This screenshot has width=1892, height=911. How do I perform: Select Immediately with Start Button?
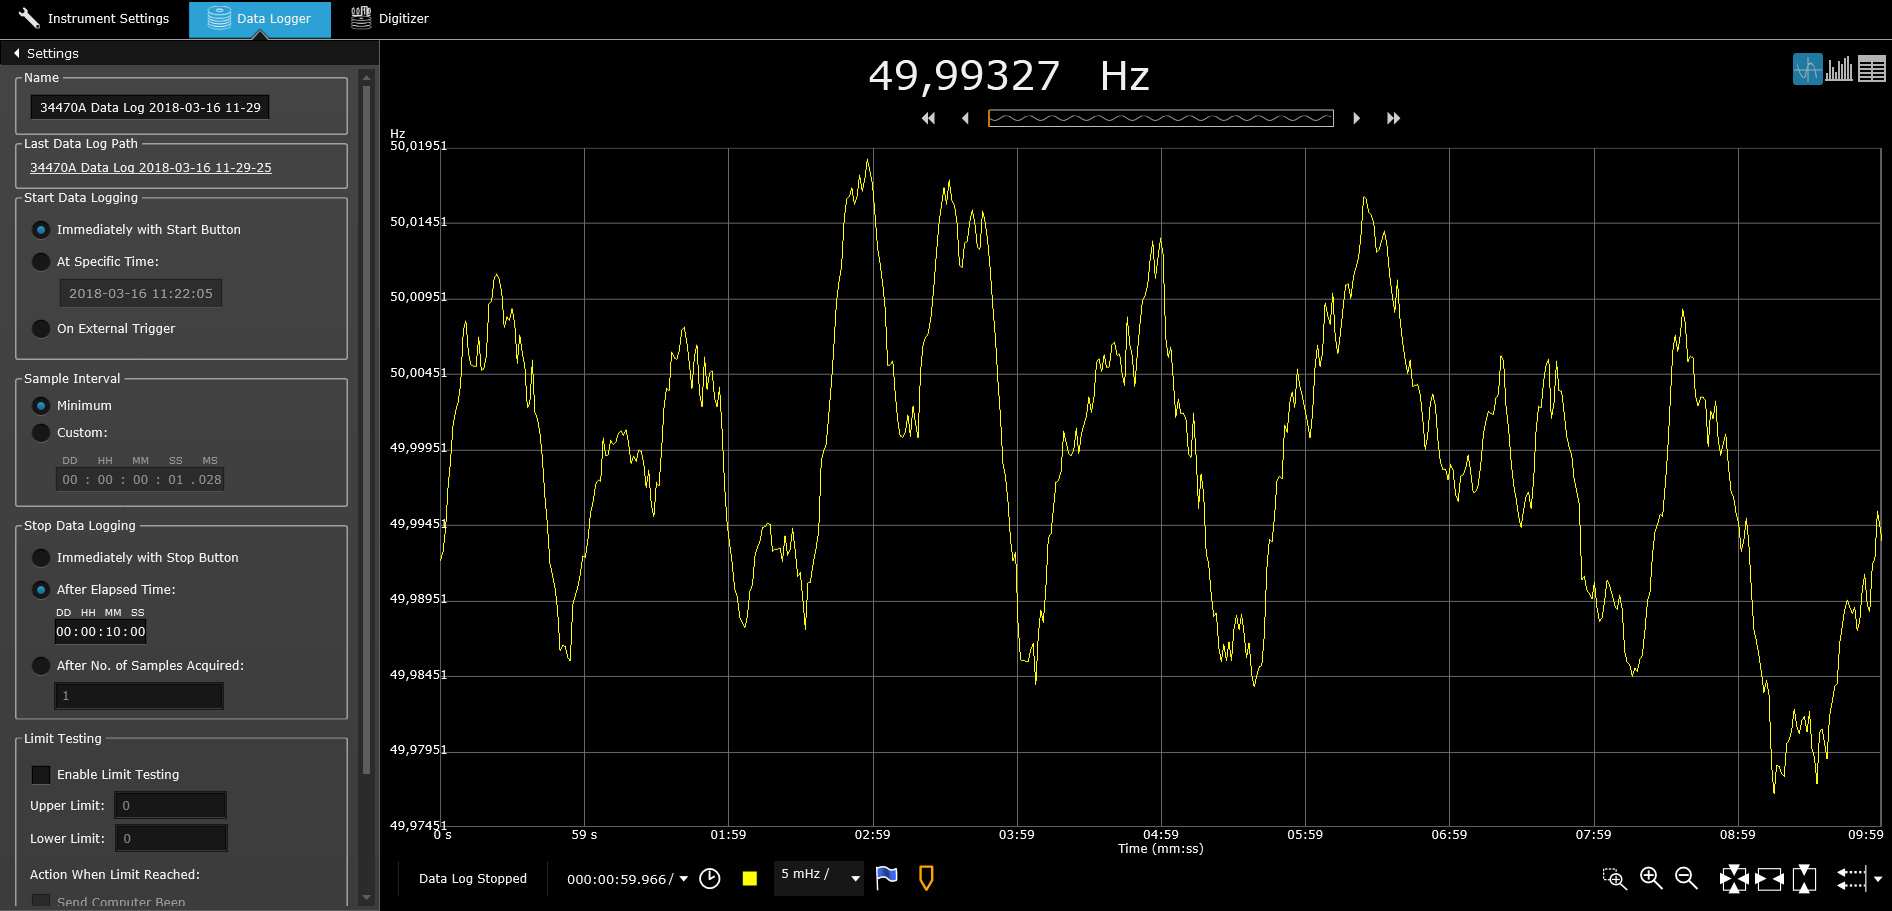[41, 230]
